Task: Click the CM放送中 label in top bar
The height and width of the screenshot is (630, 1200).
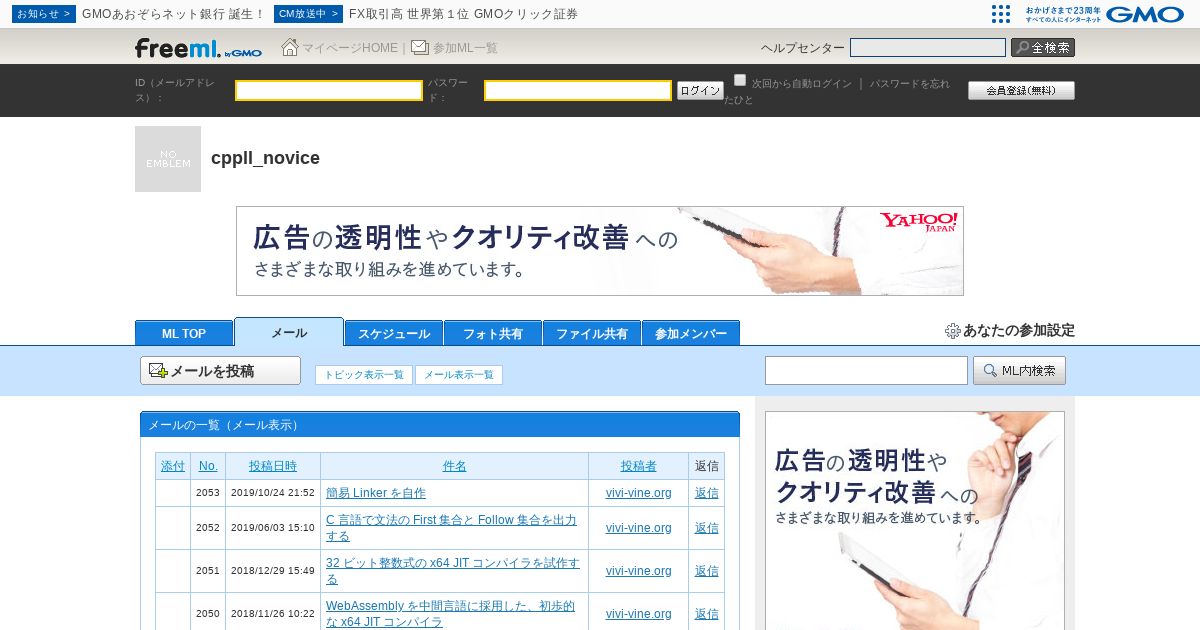Action: click(x=308, y=14)
